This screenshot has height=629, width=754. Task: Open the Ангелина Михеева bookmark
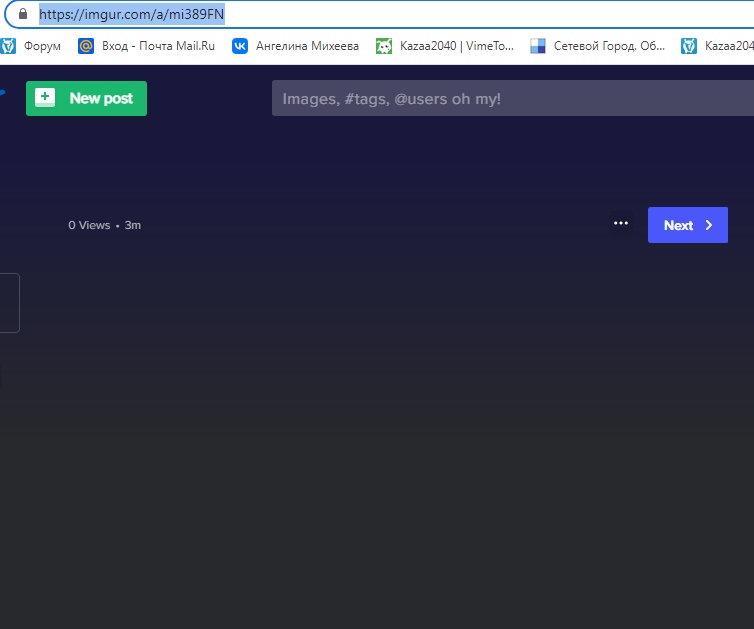click(x=307, y=46)
